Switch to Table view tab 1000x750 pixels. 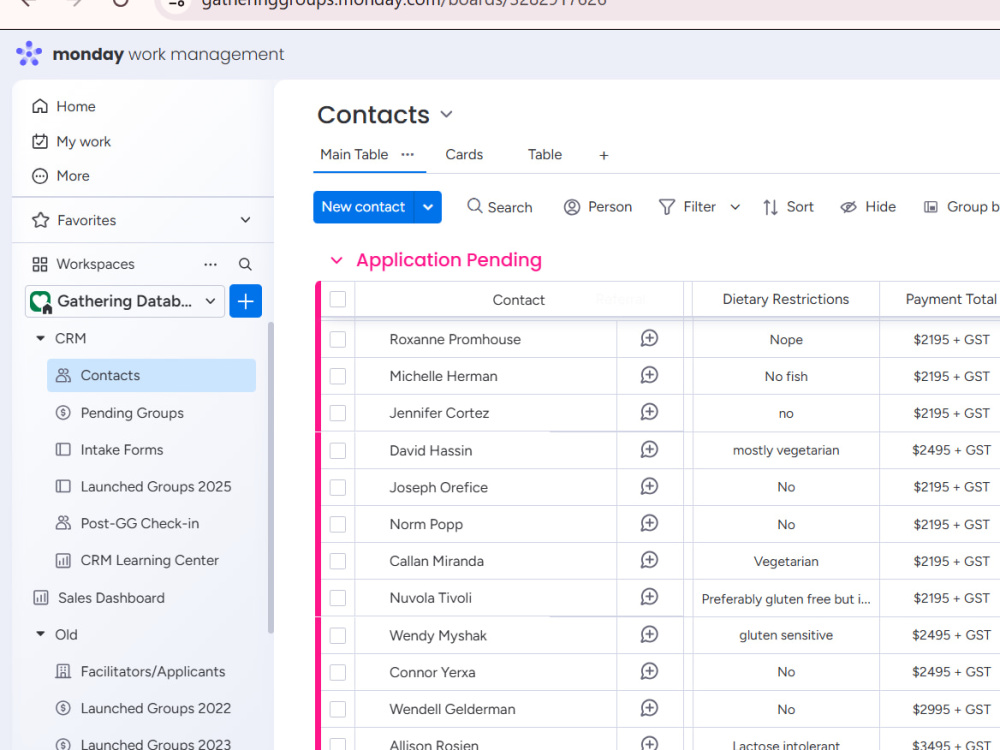(545, 154)
